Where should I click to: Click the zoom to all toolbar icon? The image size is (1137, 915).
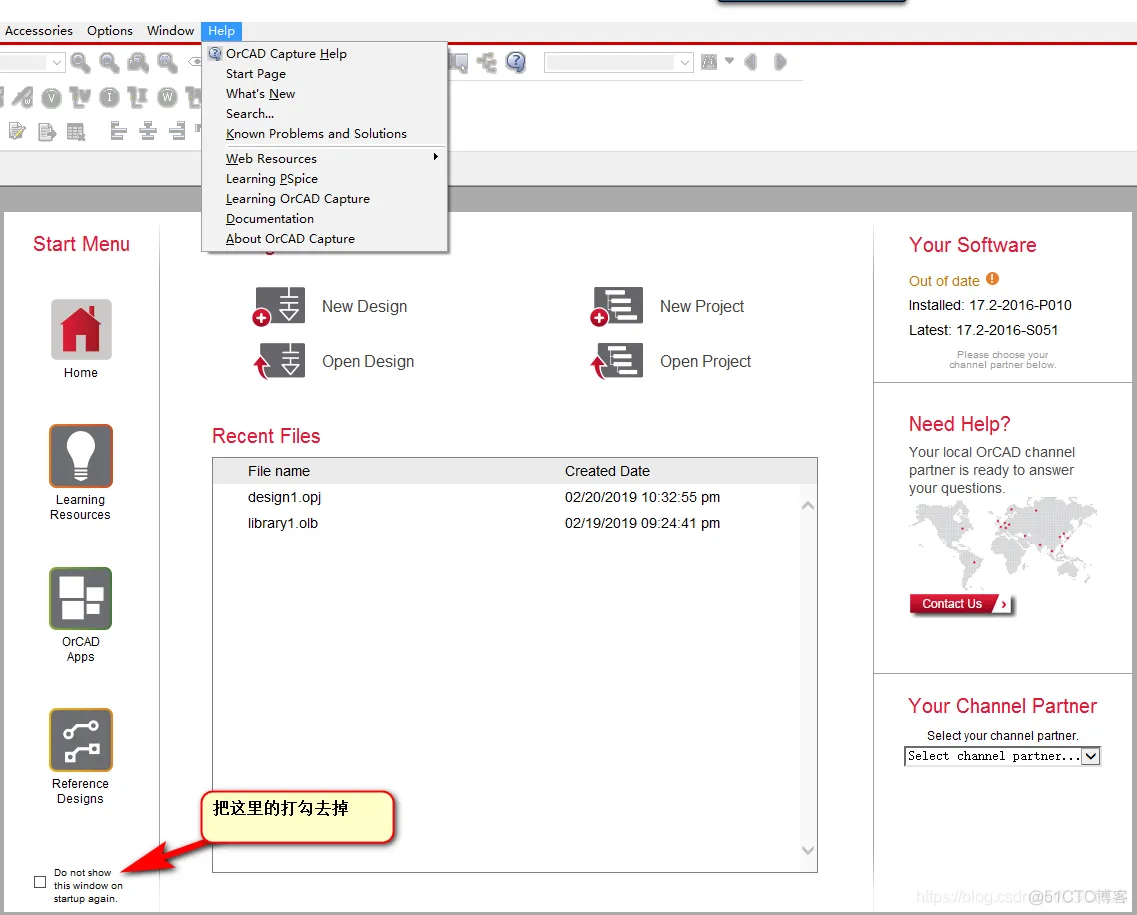[x=168, y=63]
